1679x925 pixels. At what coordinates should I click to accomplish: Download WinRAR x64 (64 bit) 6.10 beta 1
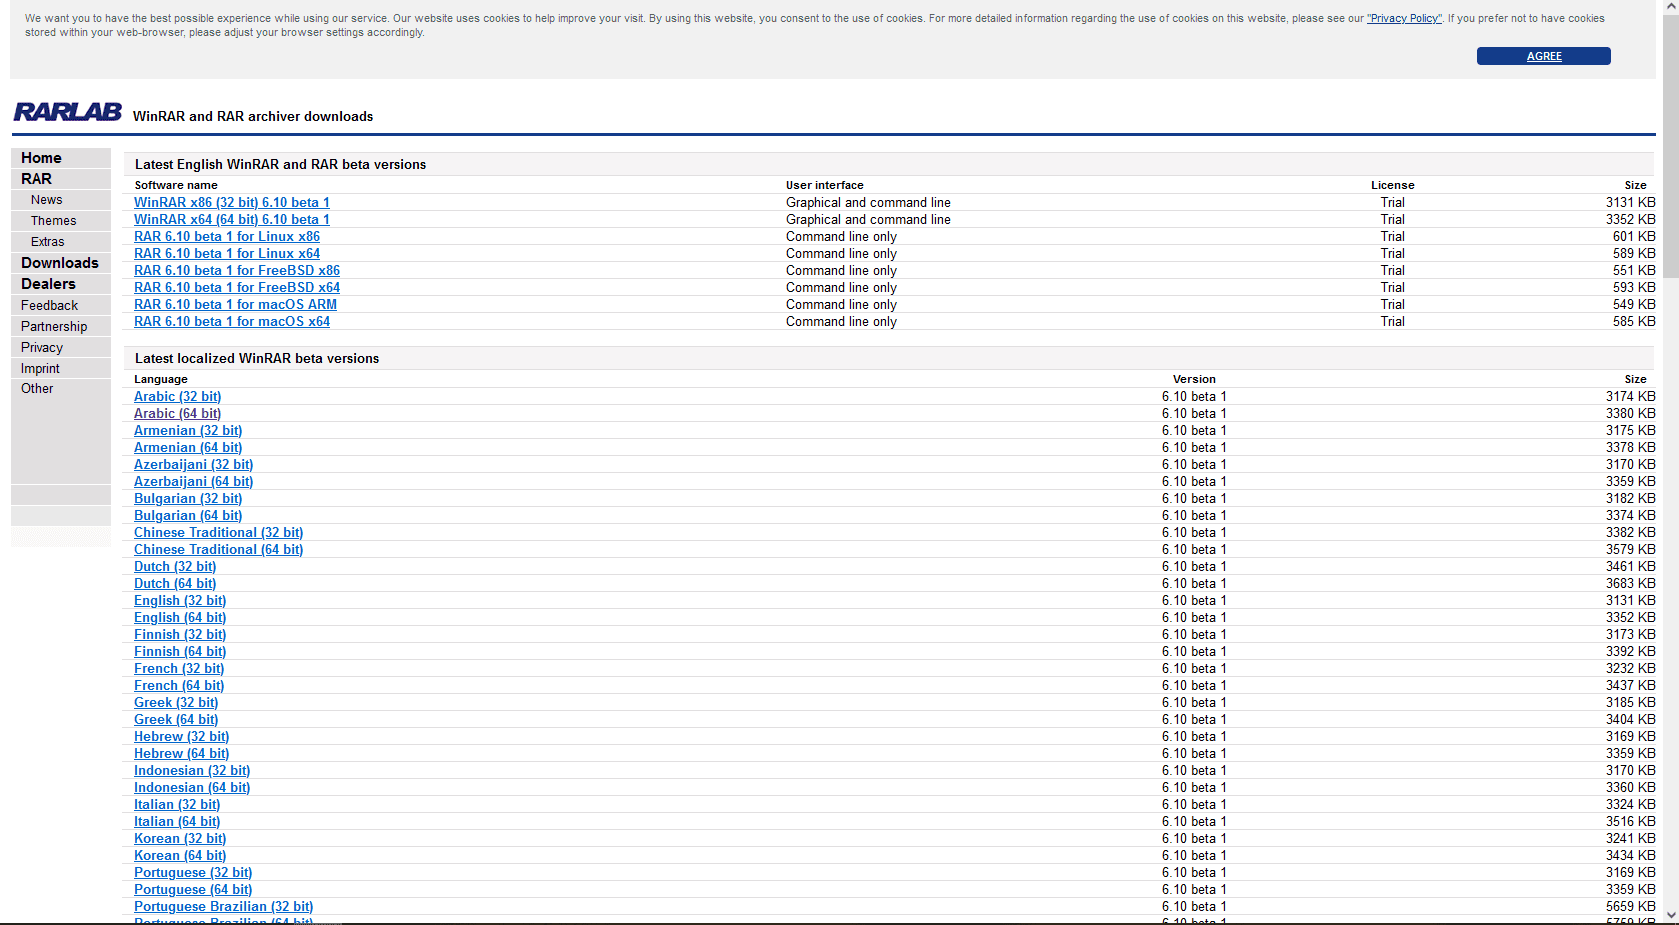(231, 220)
